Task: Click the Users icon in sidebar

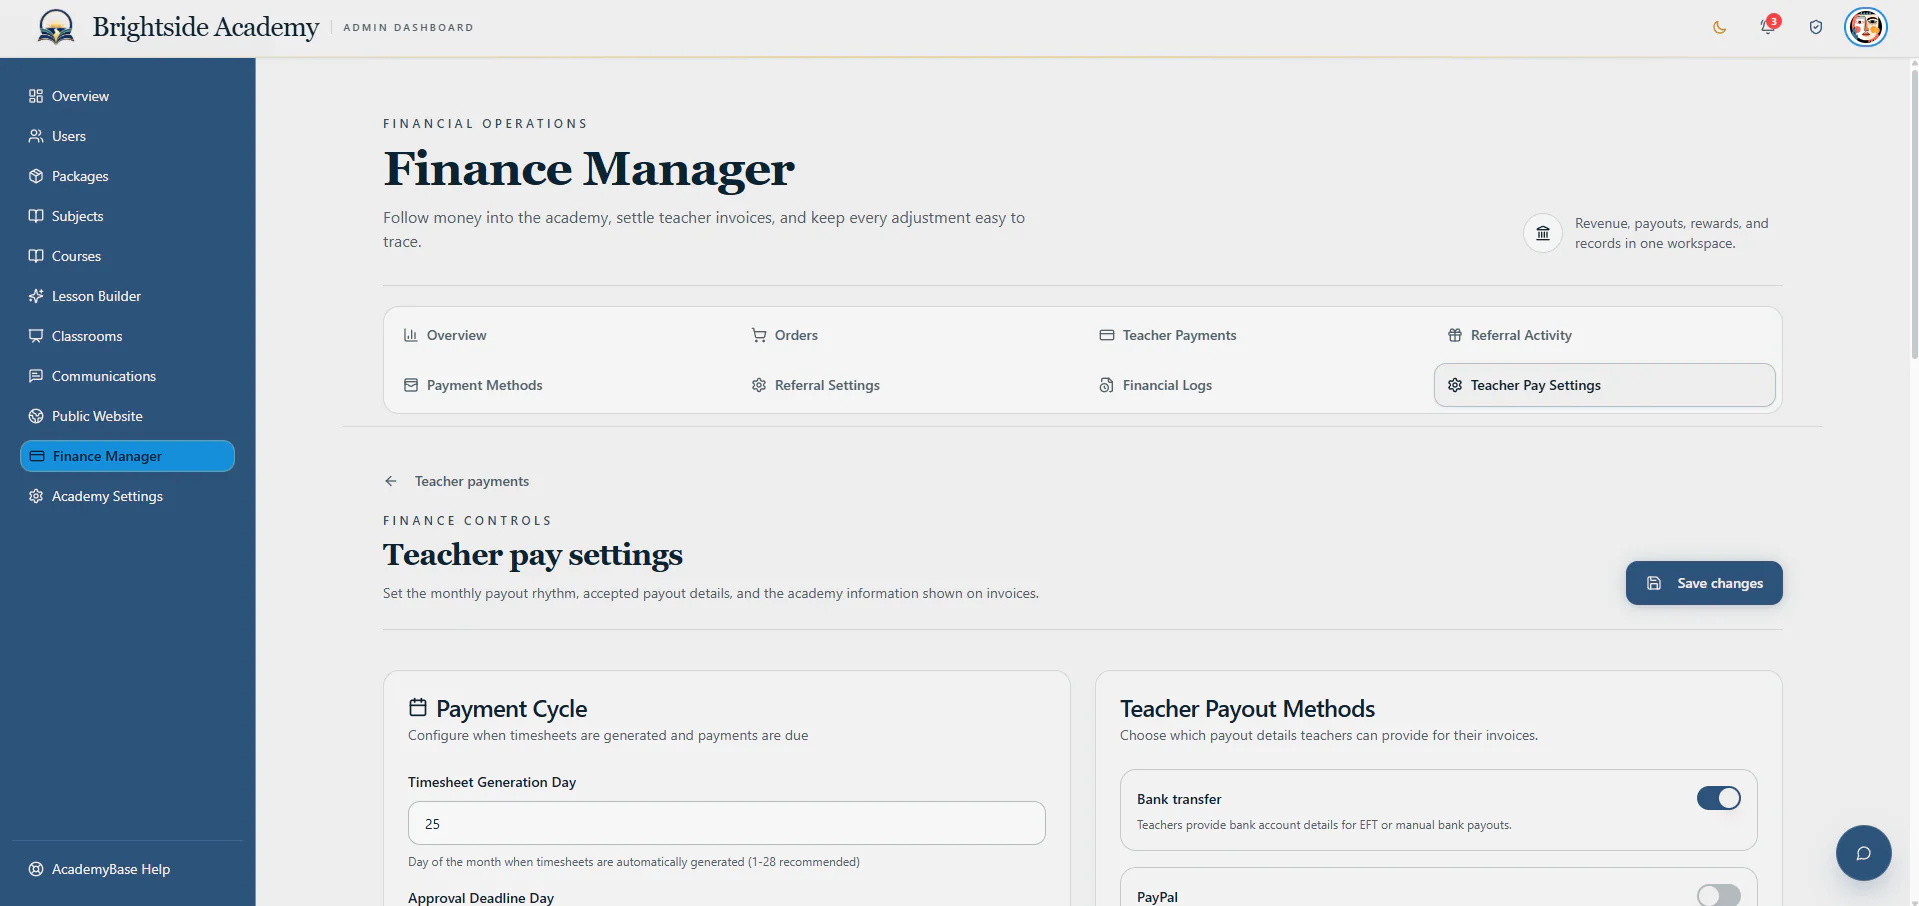Action: 36,136
